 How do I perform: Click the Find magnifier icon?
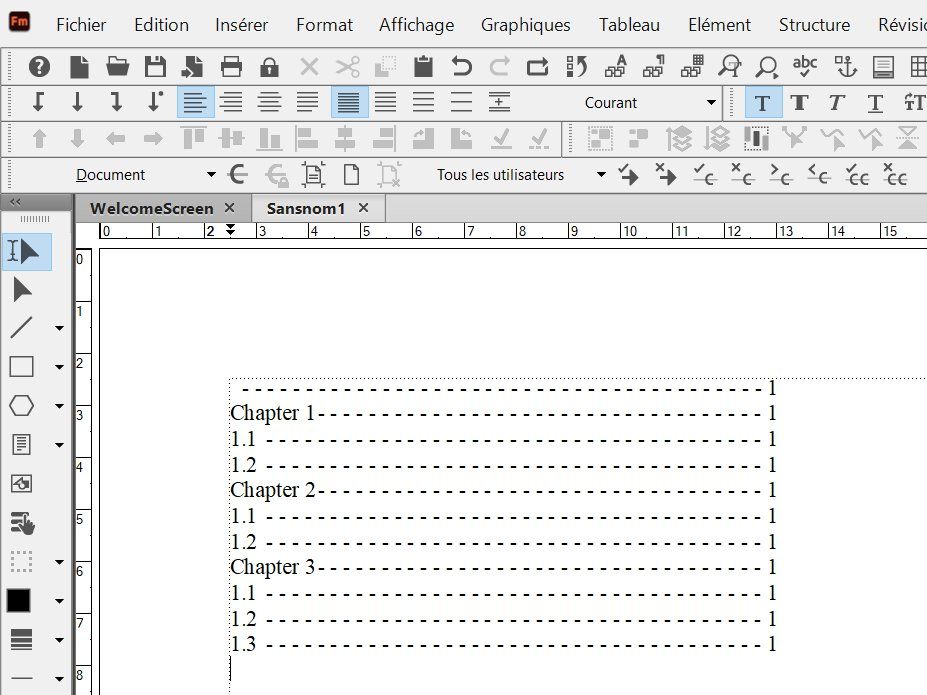[x=767, y=67]
